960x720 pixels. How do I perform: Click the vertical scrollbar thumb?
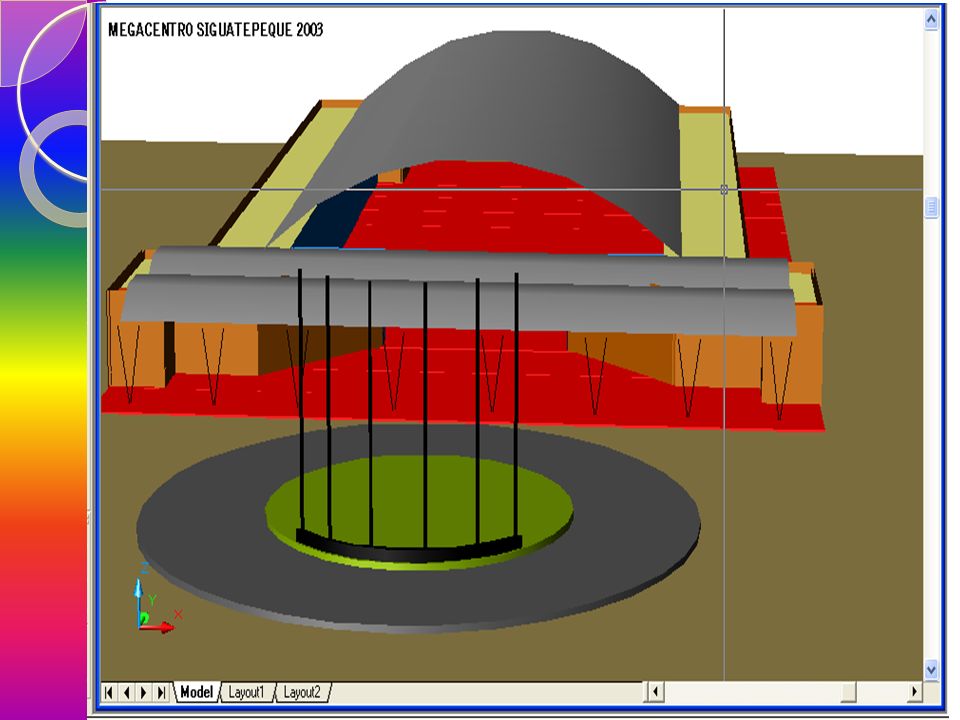931,207
